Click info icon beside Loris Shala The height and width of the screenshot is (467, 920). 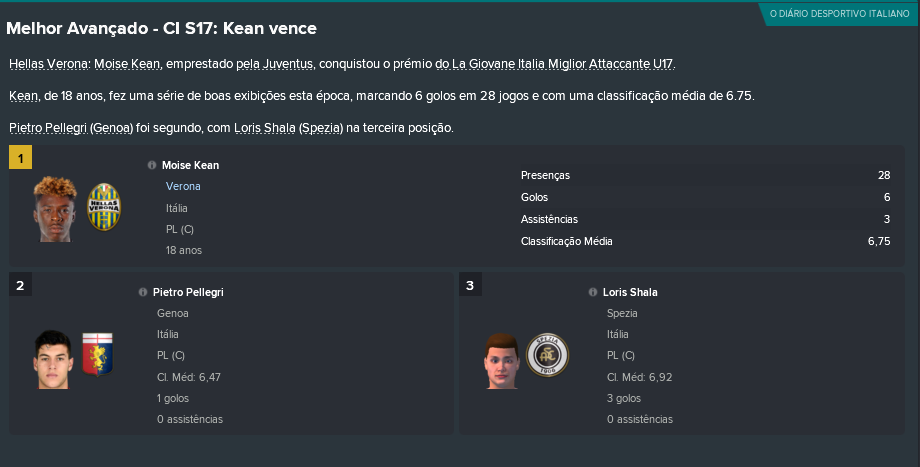click(x=593, y=292)
